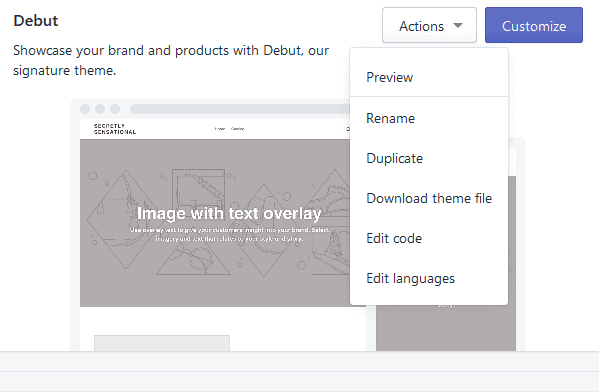Click the Customize button
The width and height of the screenshot is (599, 392).
534,25
